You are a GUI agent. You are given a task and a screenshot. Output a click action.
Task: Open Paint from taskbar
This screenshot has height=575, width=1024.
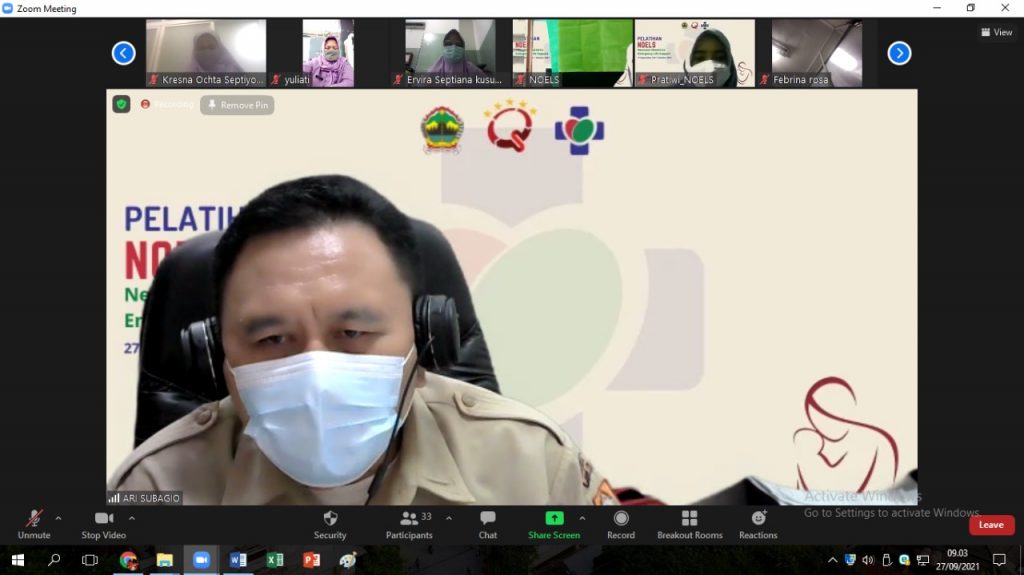click(348, 560)
